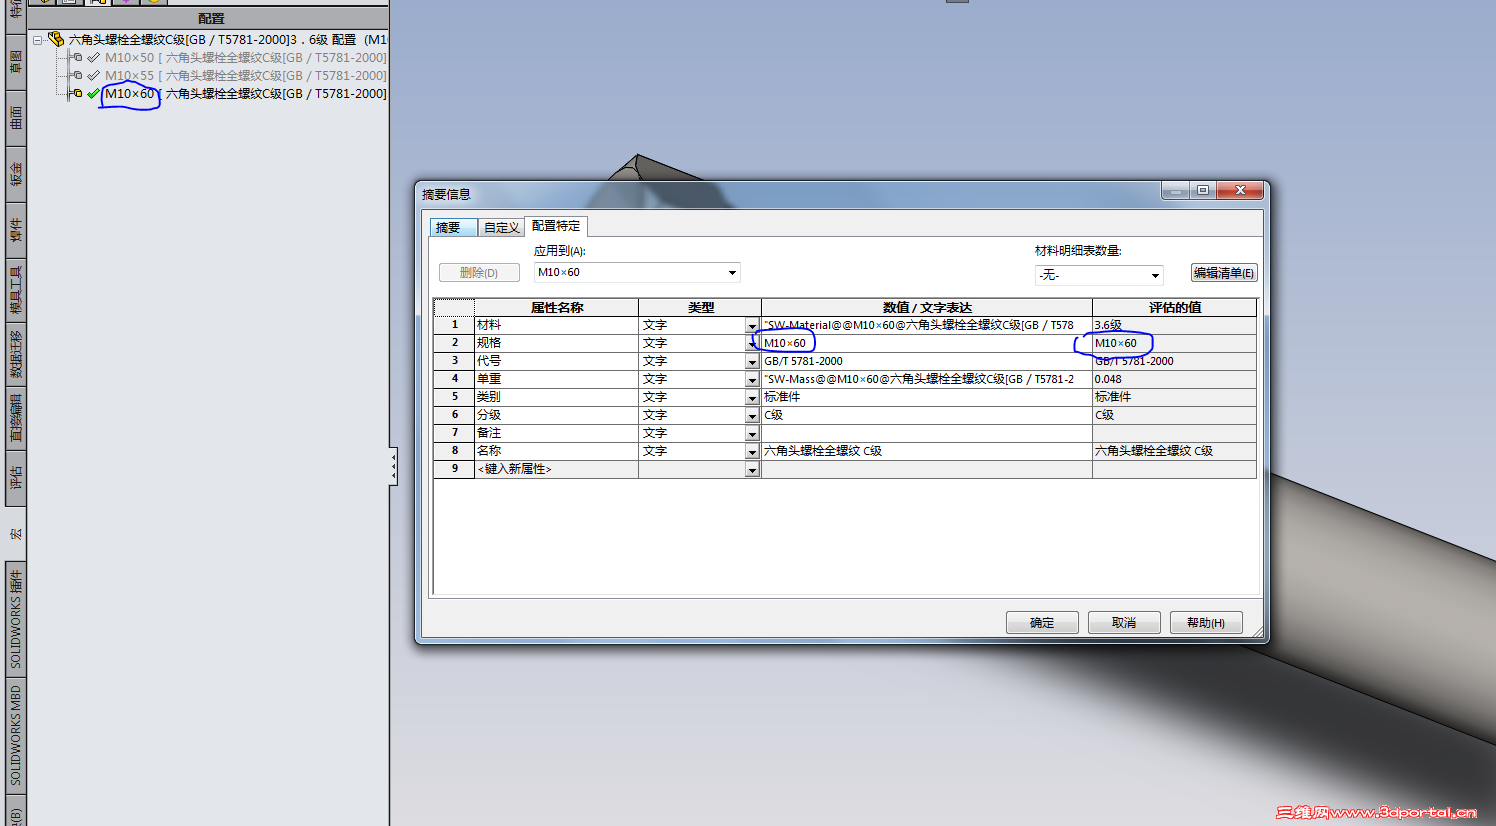The width and height of the screenshot is (1496, 826).
Task: Open the type dropdown for the 分级 row
Action: (x=752, y=416)
